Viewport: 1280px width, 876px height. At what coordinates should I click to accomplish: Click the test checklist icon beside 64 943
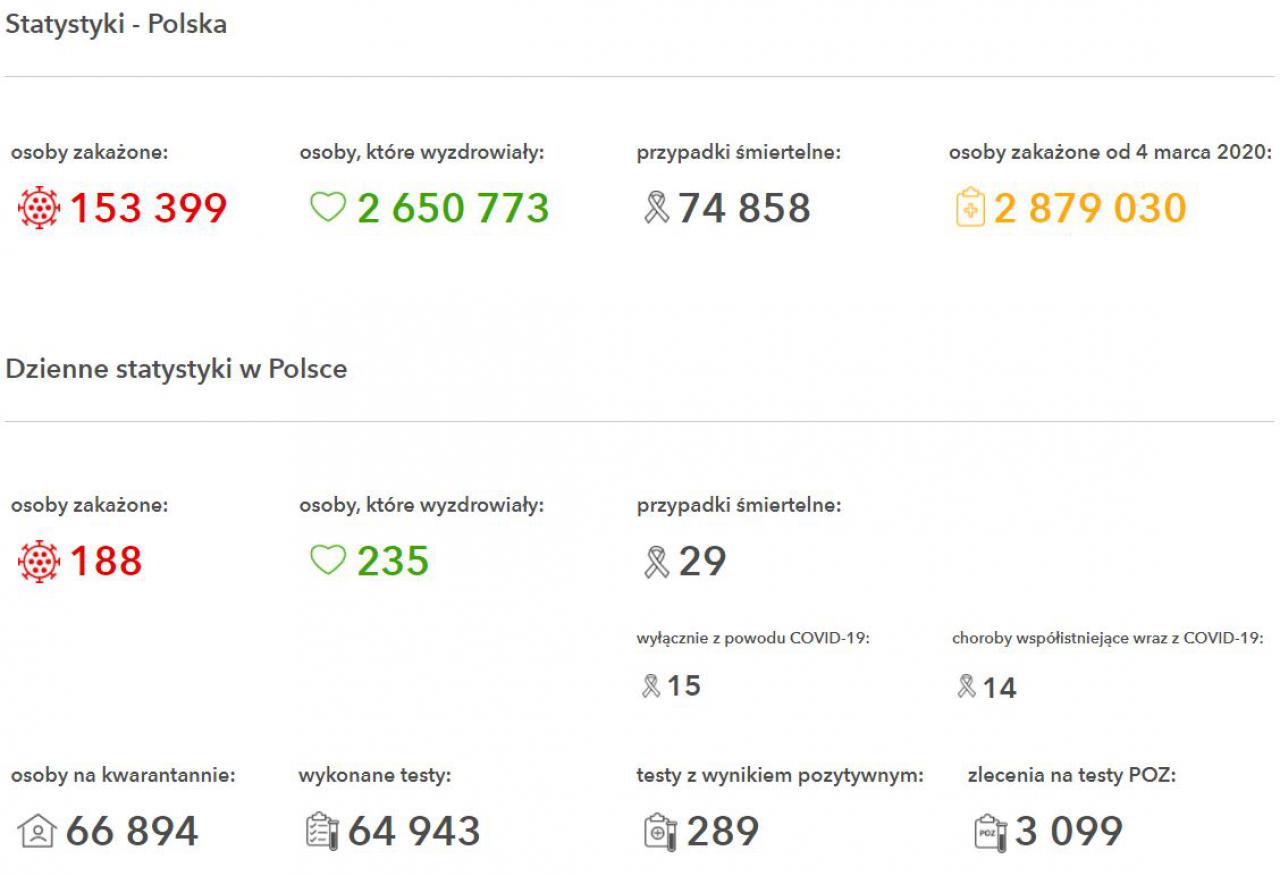tap(323, 831)
